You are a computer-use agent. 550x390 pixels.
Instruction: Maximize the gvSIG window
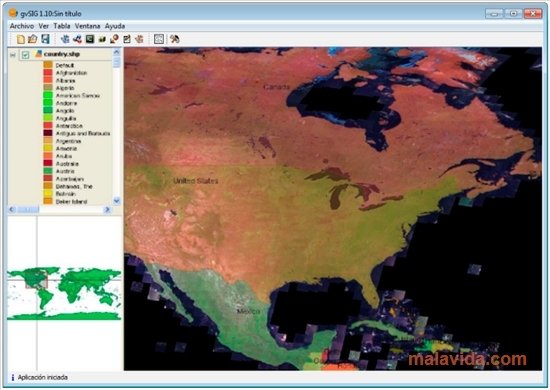point(514,14)
